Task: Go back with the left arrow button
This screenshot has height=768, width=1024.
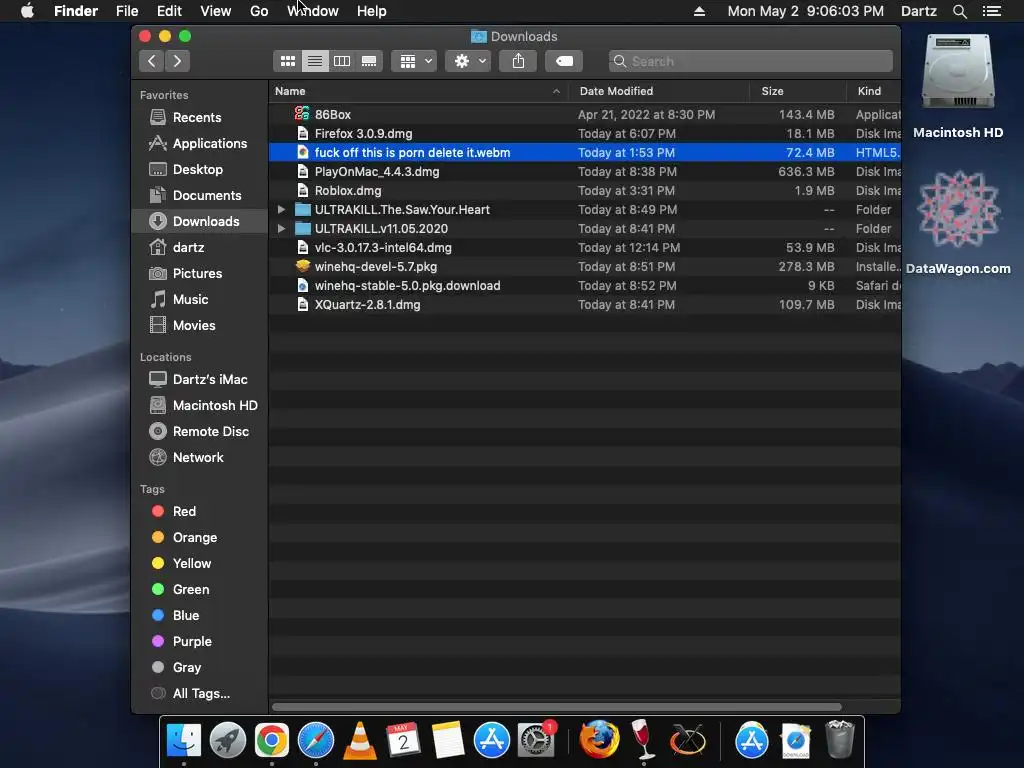Action: 152,61
